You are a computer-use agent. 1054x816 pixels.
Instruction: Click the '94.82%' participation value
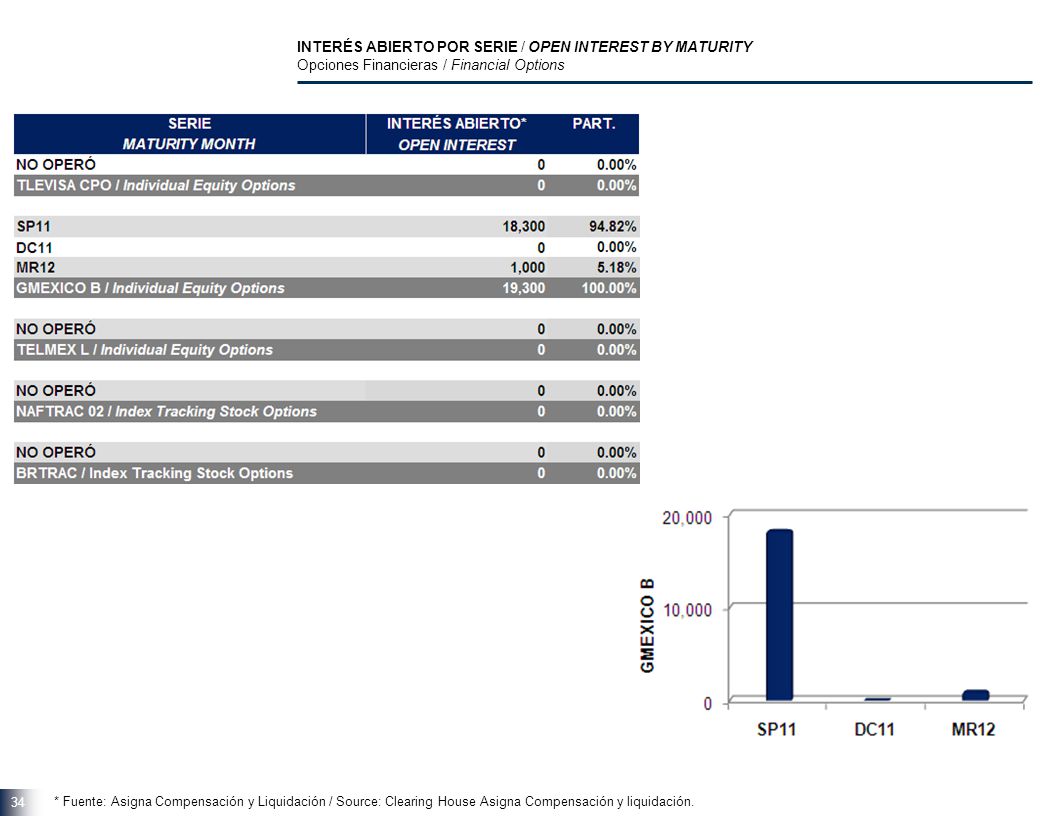pos(612,227)
